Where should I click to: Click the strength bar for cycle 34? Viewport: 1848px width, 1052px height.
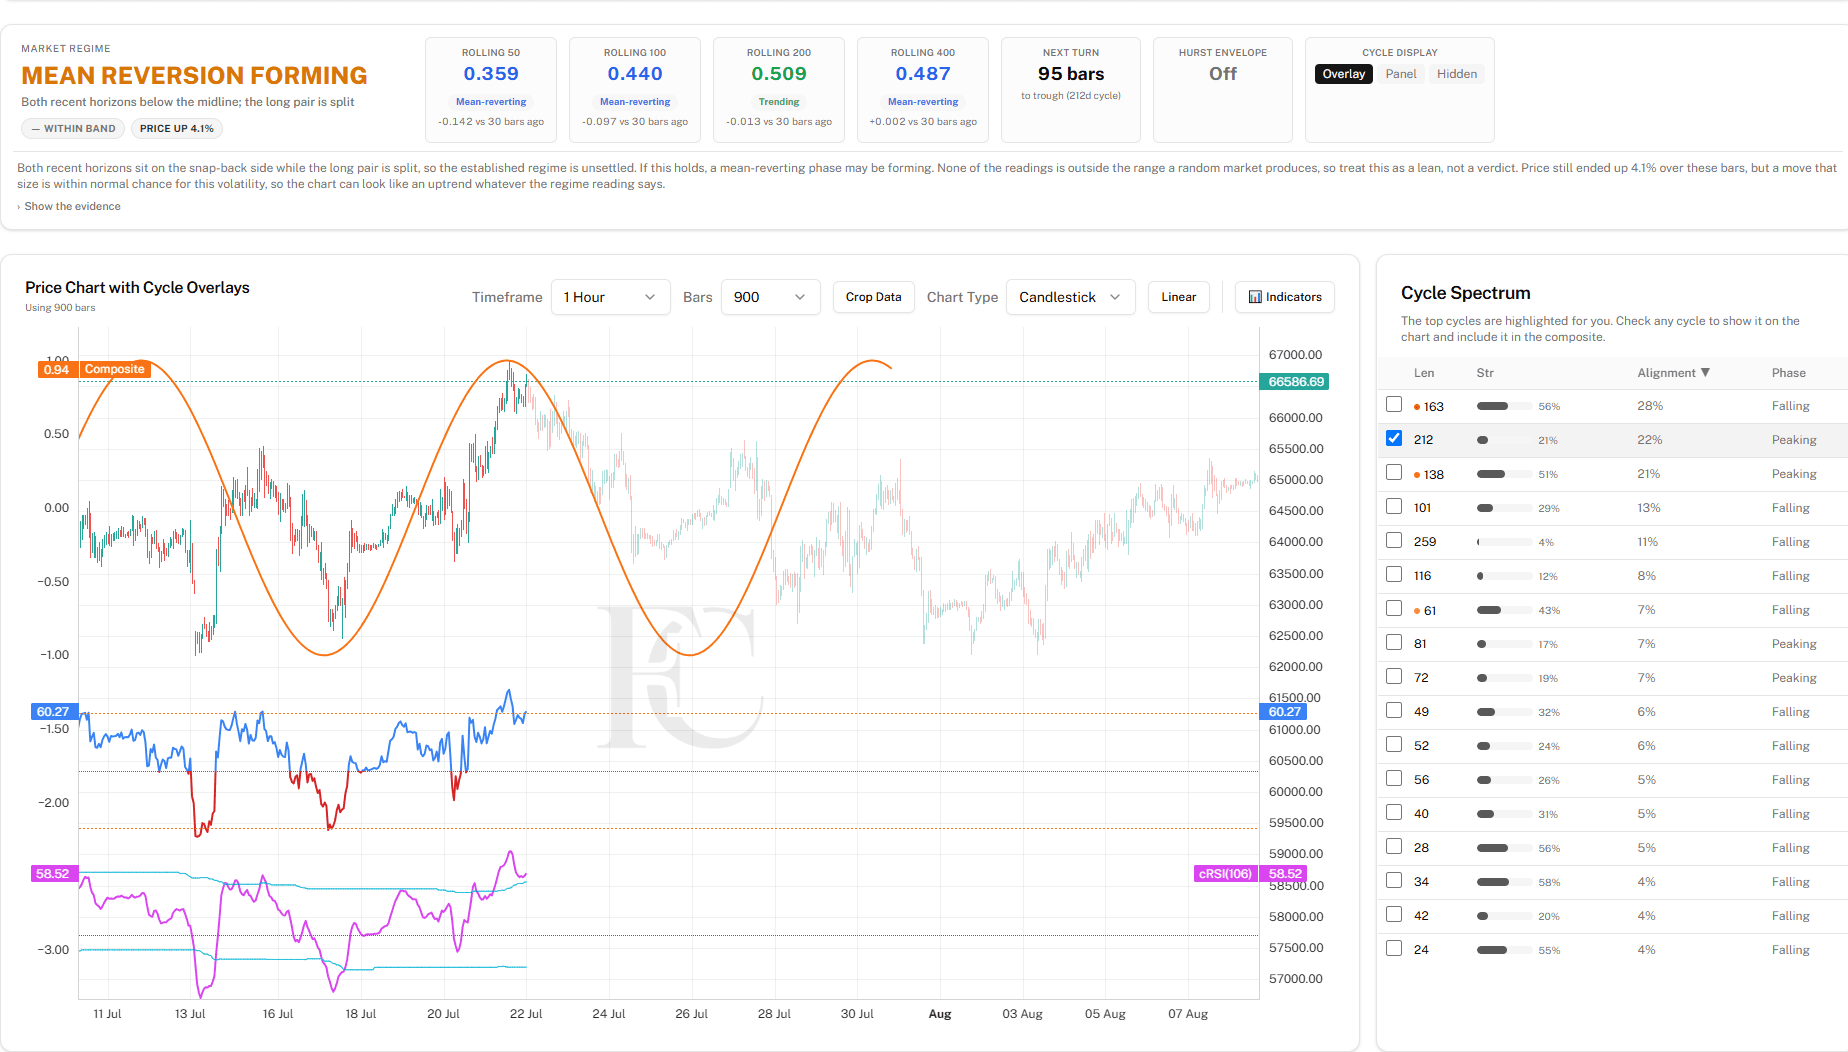point(1504,882)
